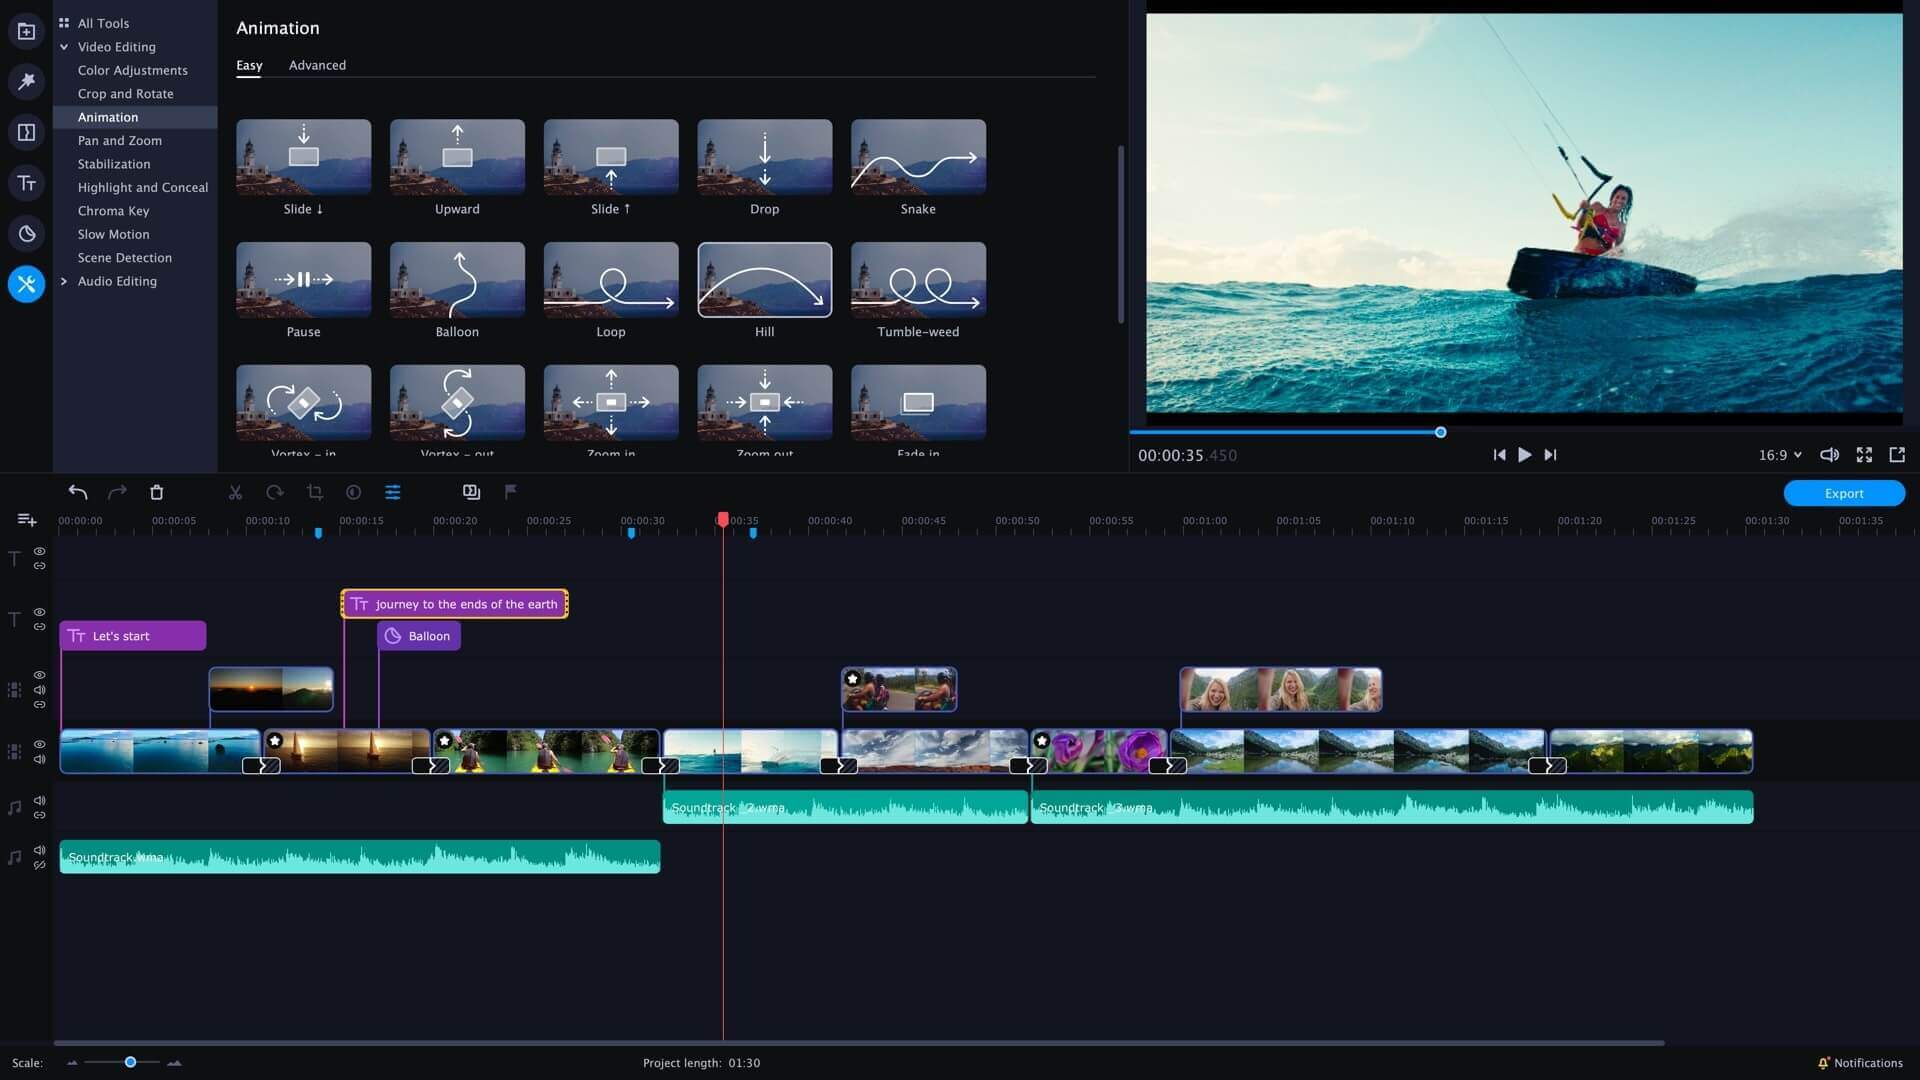
Task: Click the Export button
Action: [1844, 493]
